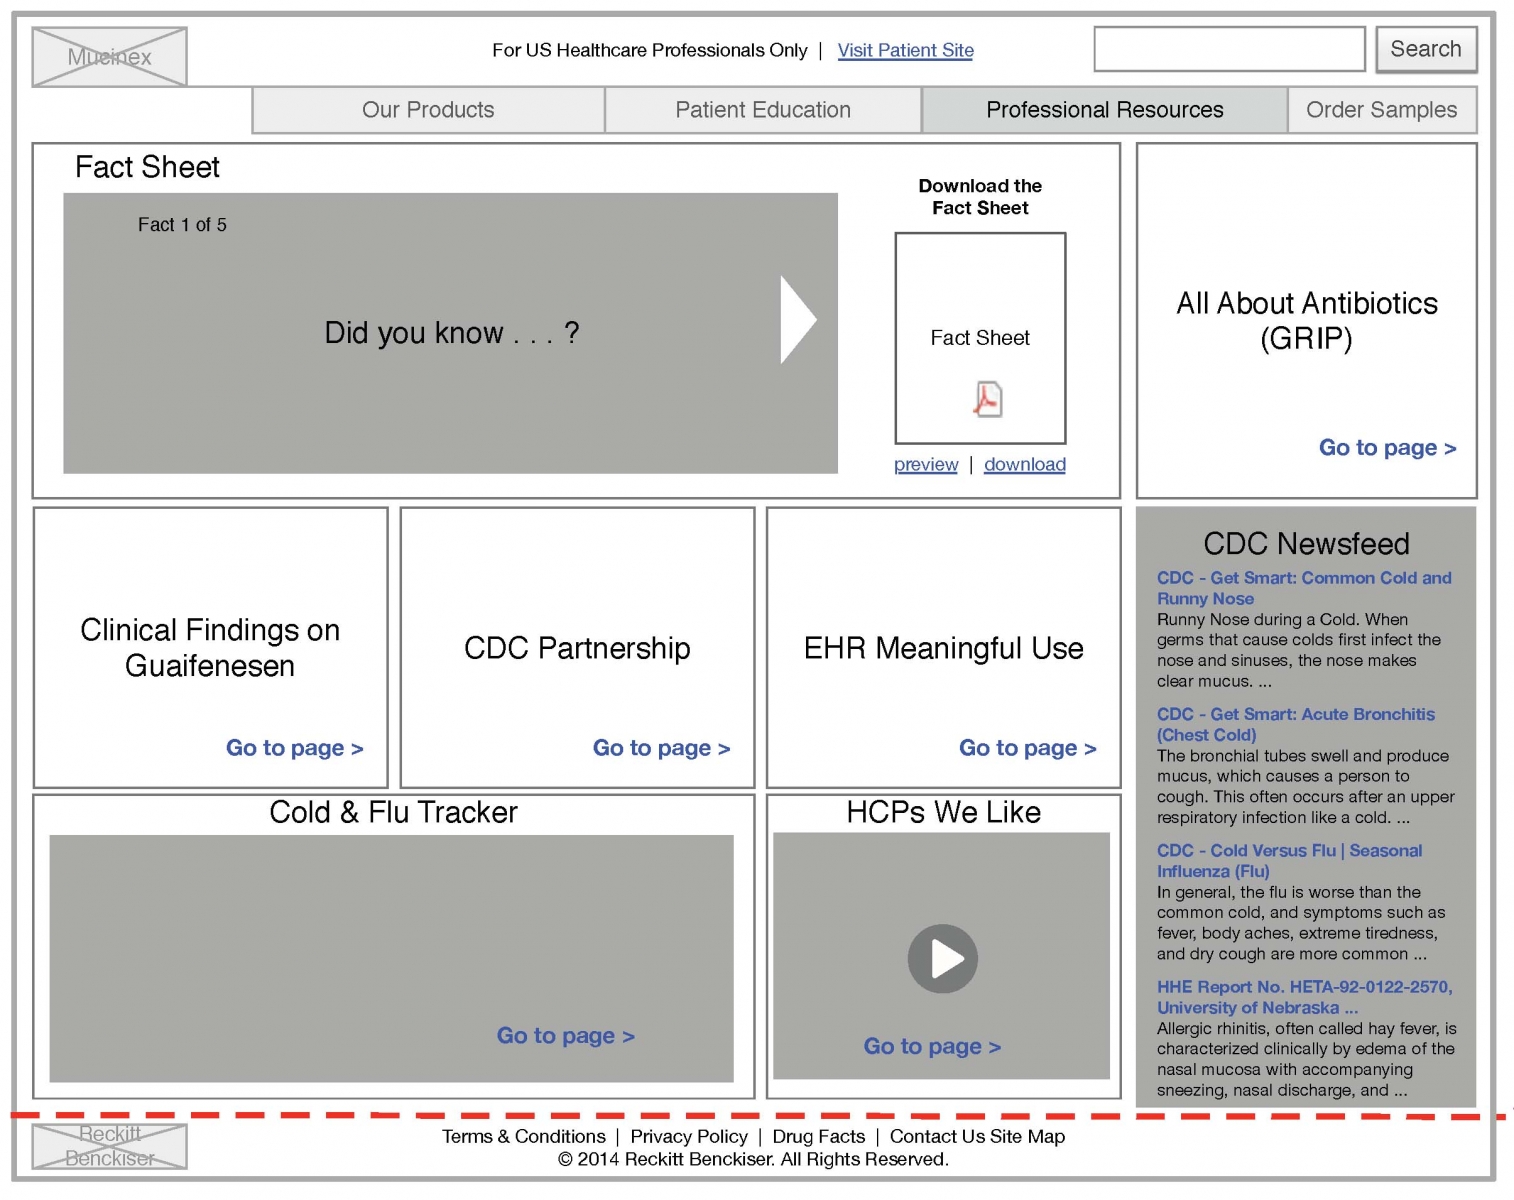Go to page for HCPs We Like

pyautogui.click(x=932, y=1046)
